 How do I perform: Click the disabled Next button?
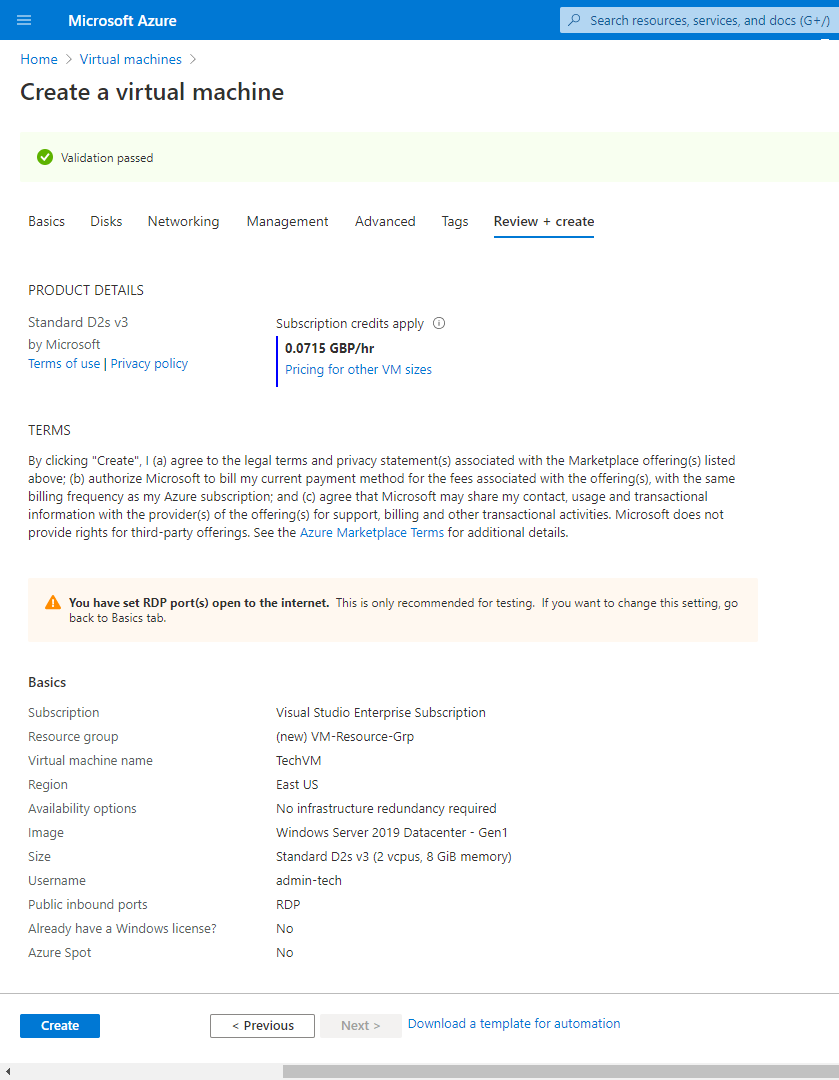click(x=360, y=1026)
